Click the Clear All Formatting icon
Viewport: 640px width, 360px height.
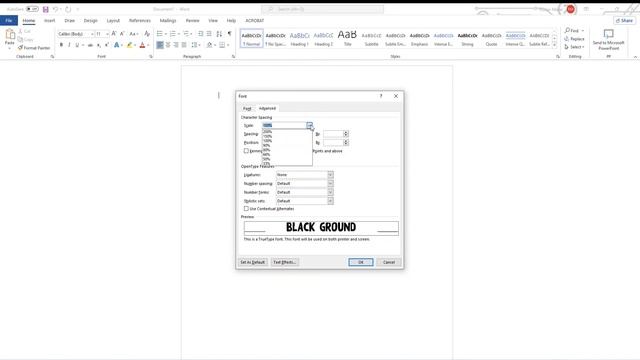pyautogui.click(x=147, y=33)
